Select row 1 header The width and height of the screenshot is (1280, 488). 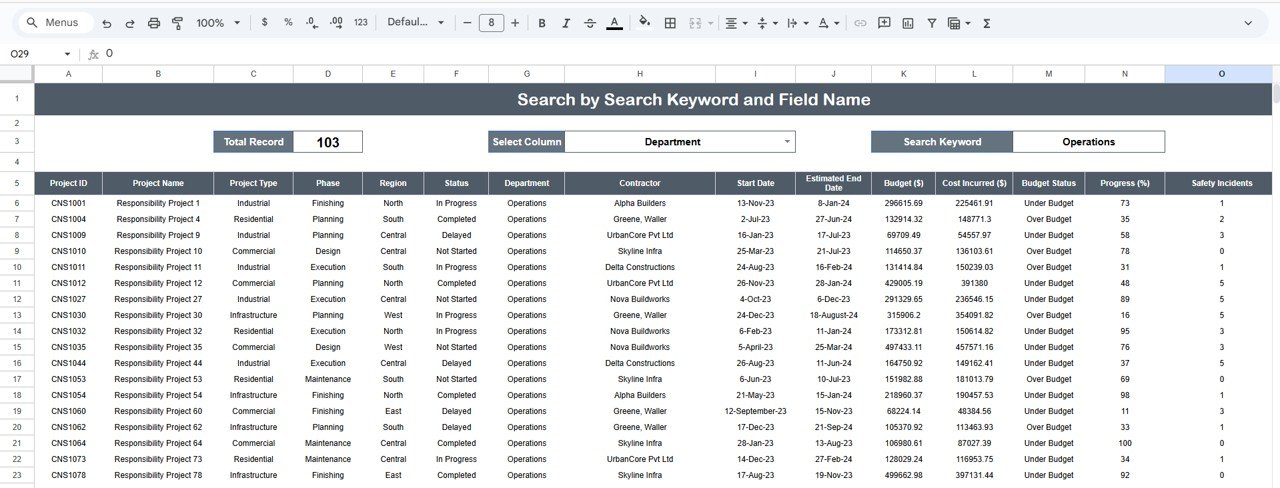(x=17, y=99)
